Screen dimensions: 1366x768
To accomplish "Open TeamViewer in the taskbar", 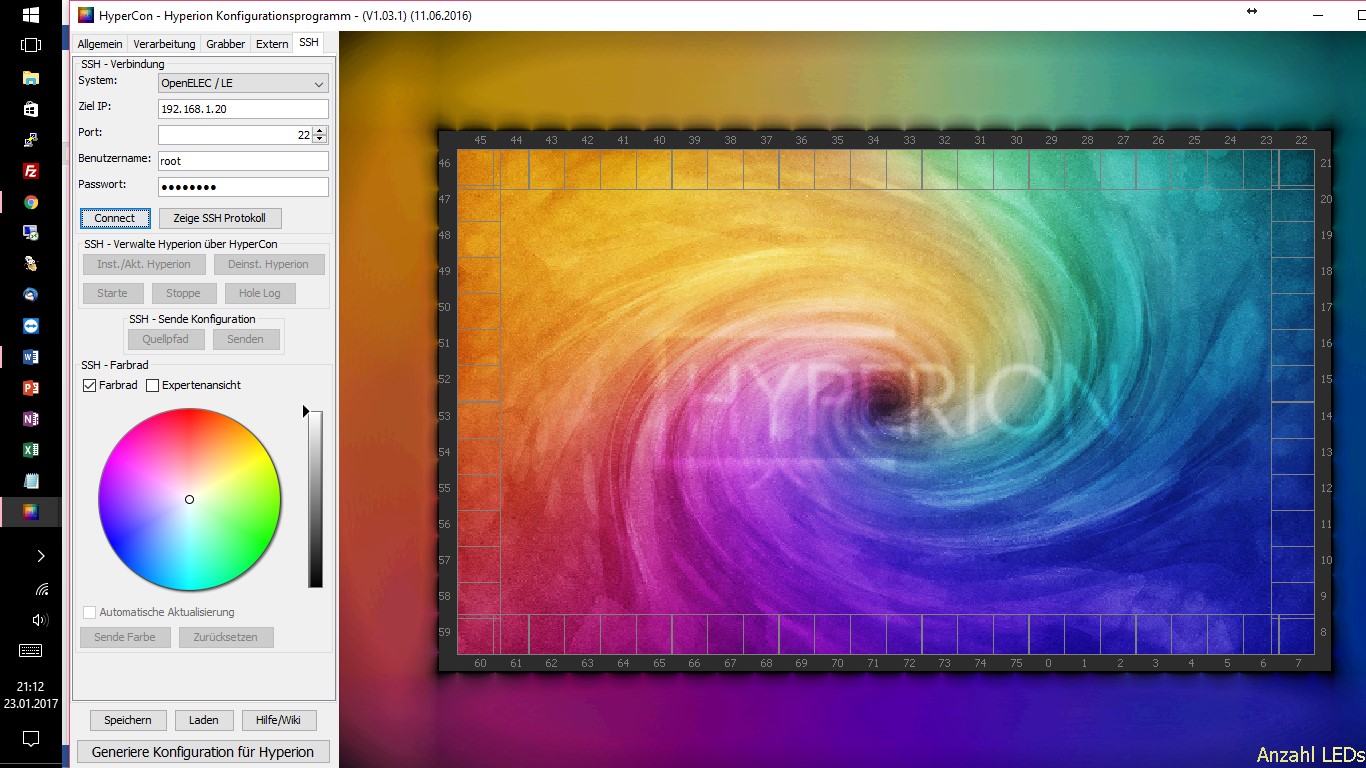I will point(30,326).
